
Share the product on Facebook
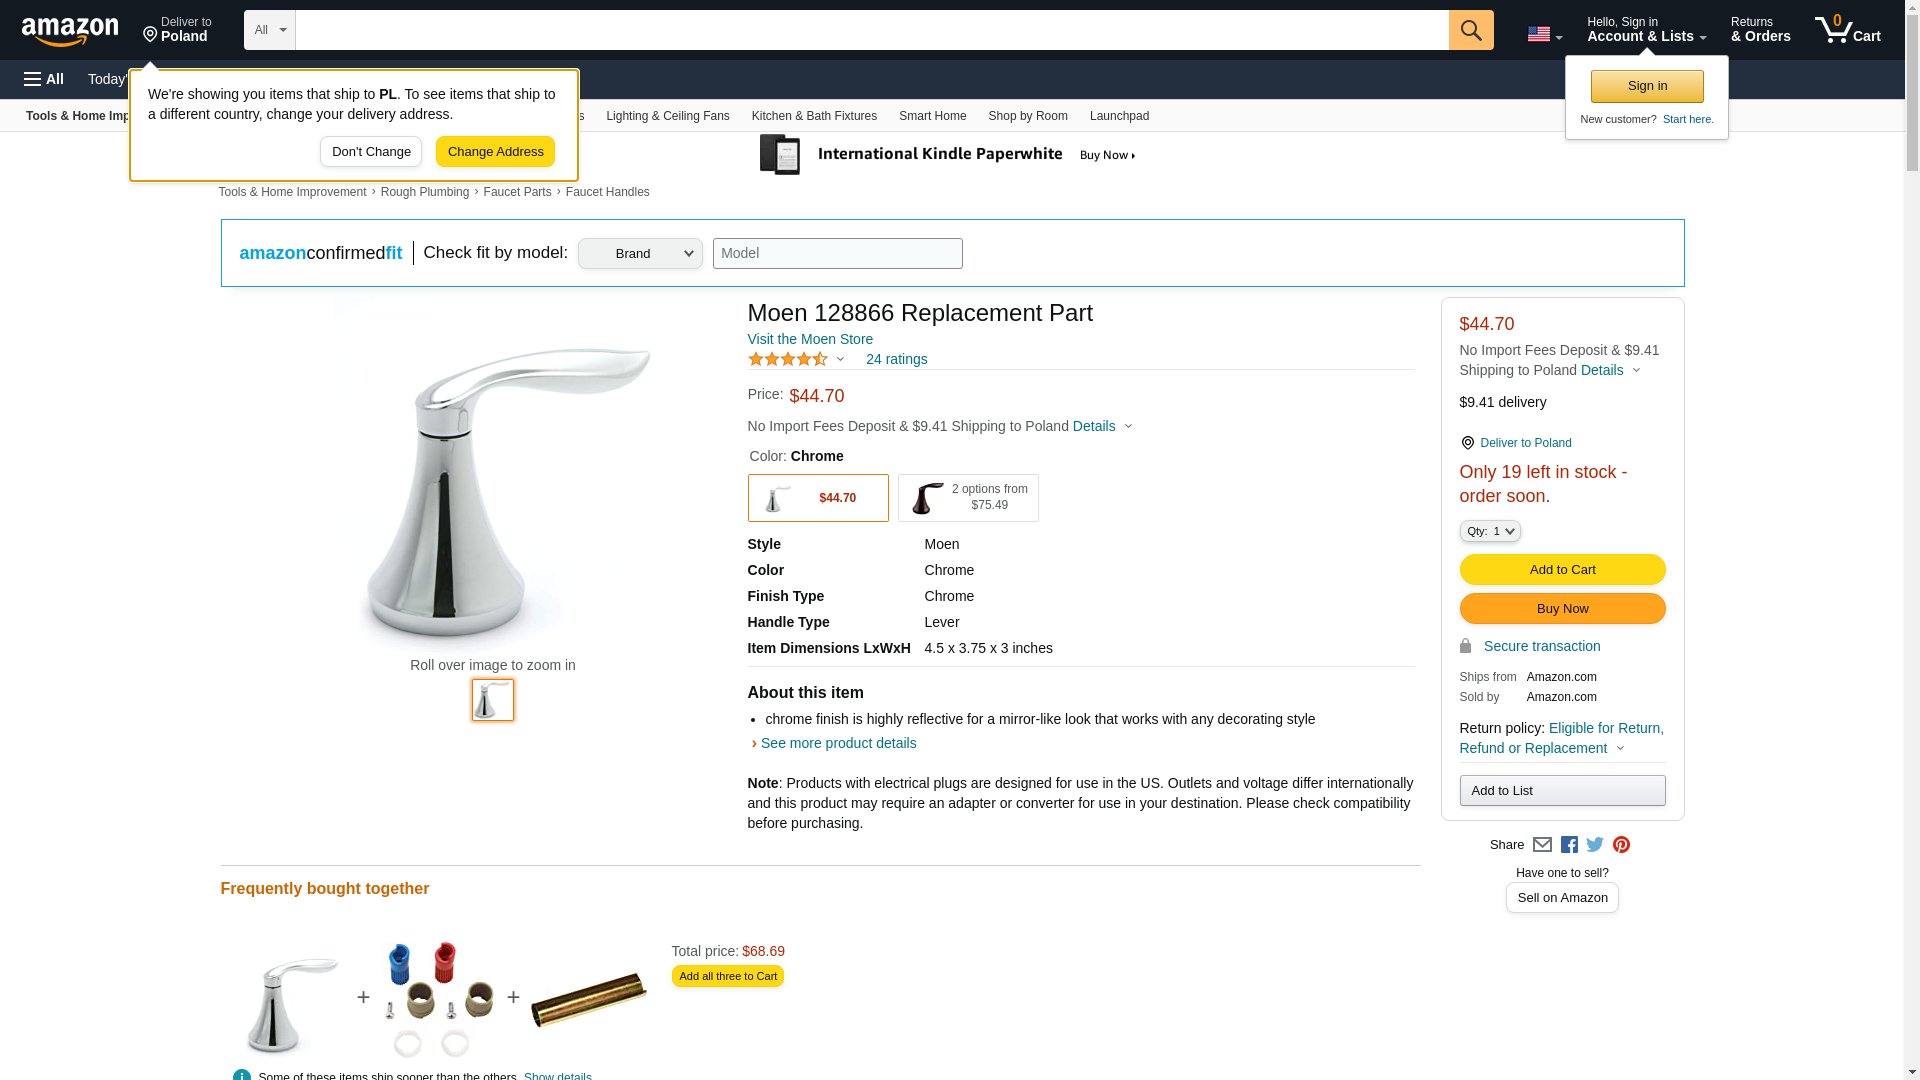tap(1569, 845)
